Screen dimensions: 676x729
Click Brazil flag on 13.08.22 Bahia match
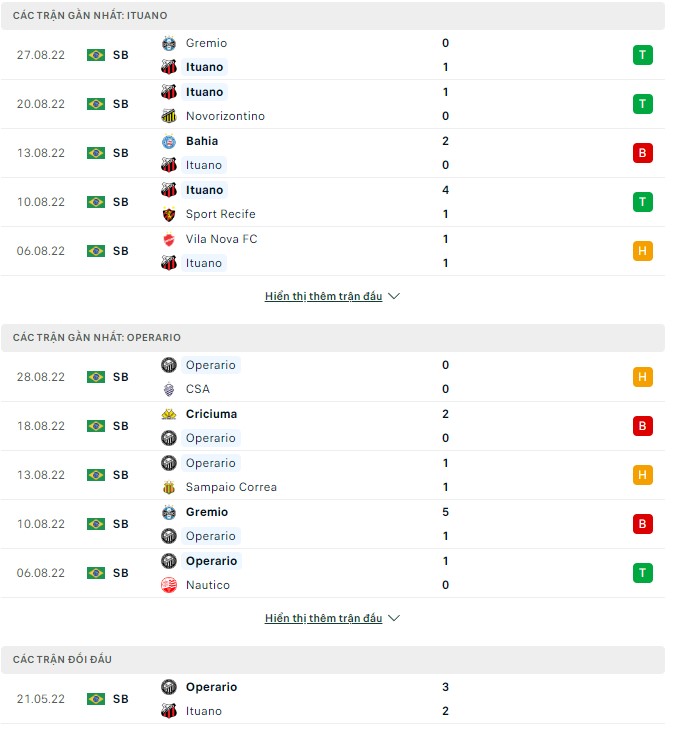96,153
